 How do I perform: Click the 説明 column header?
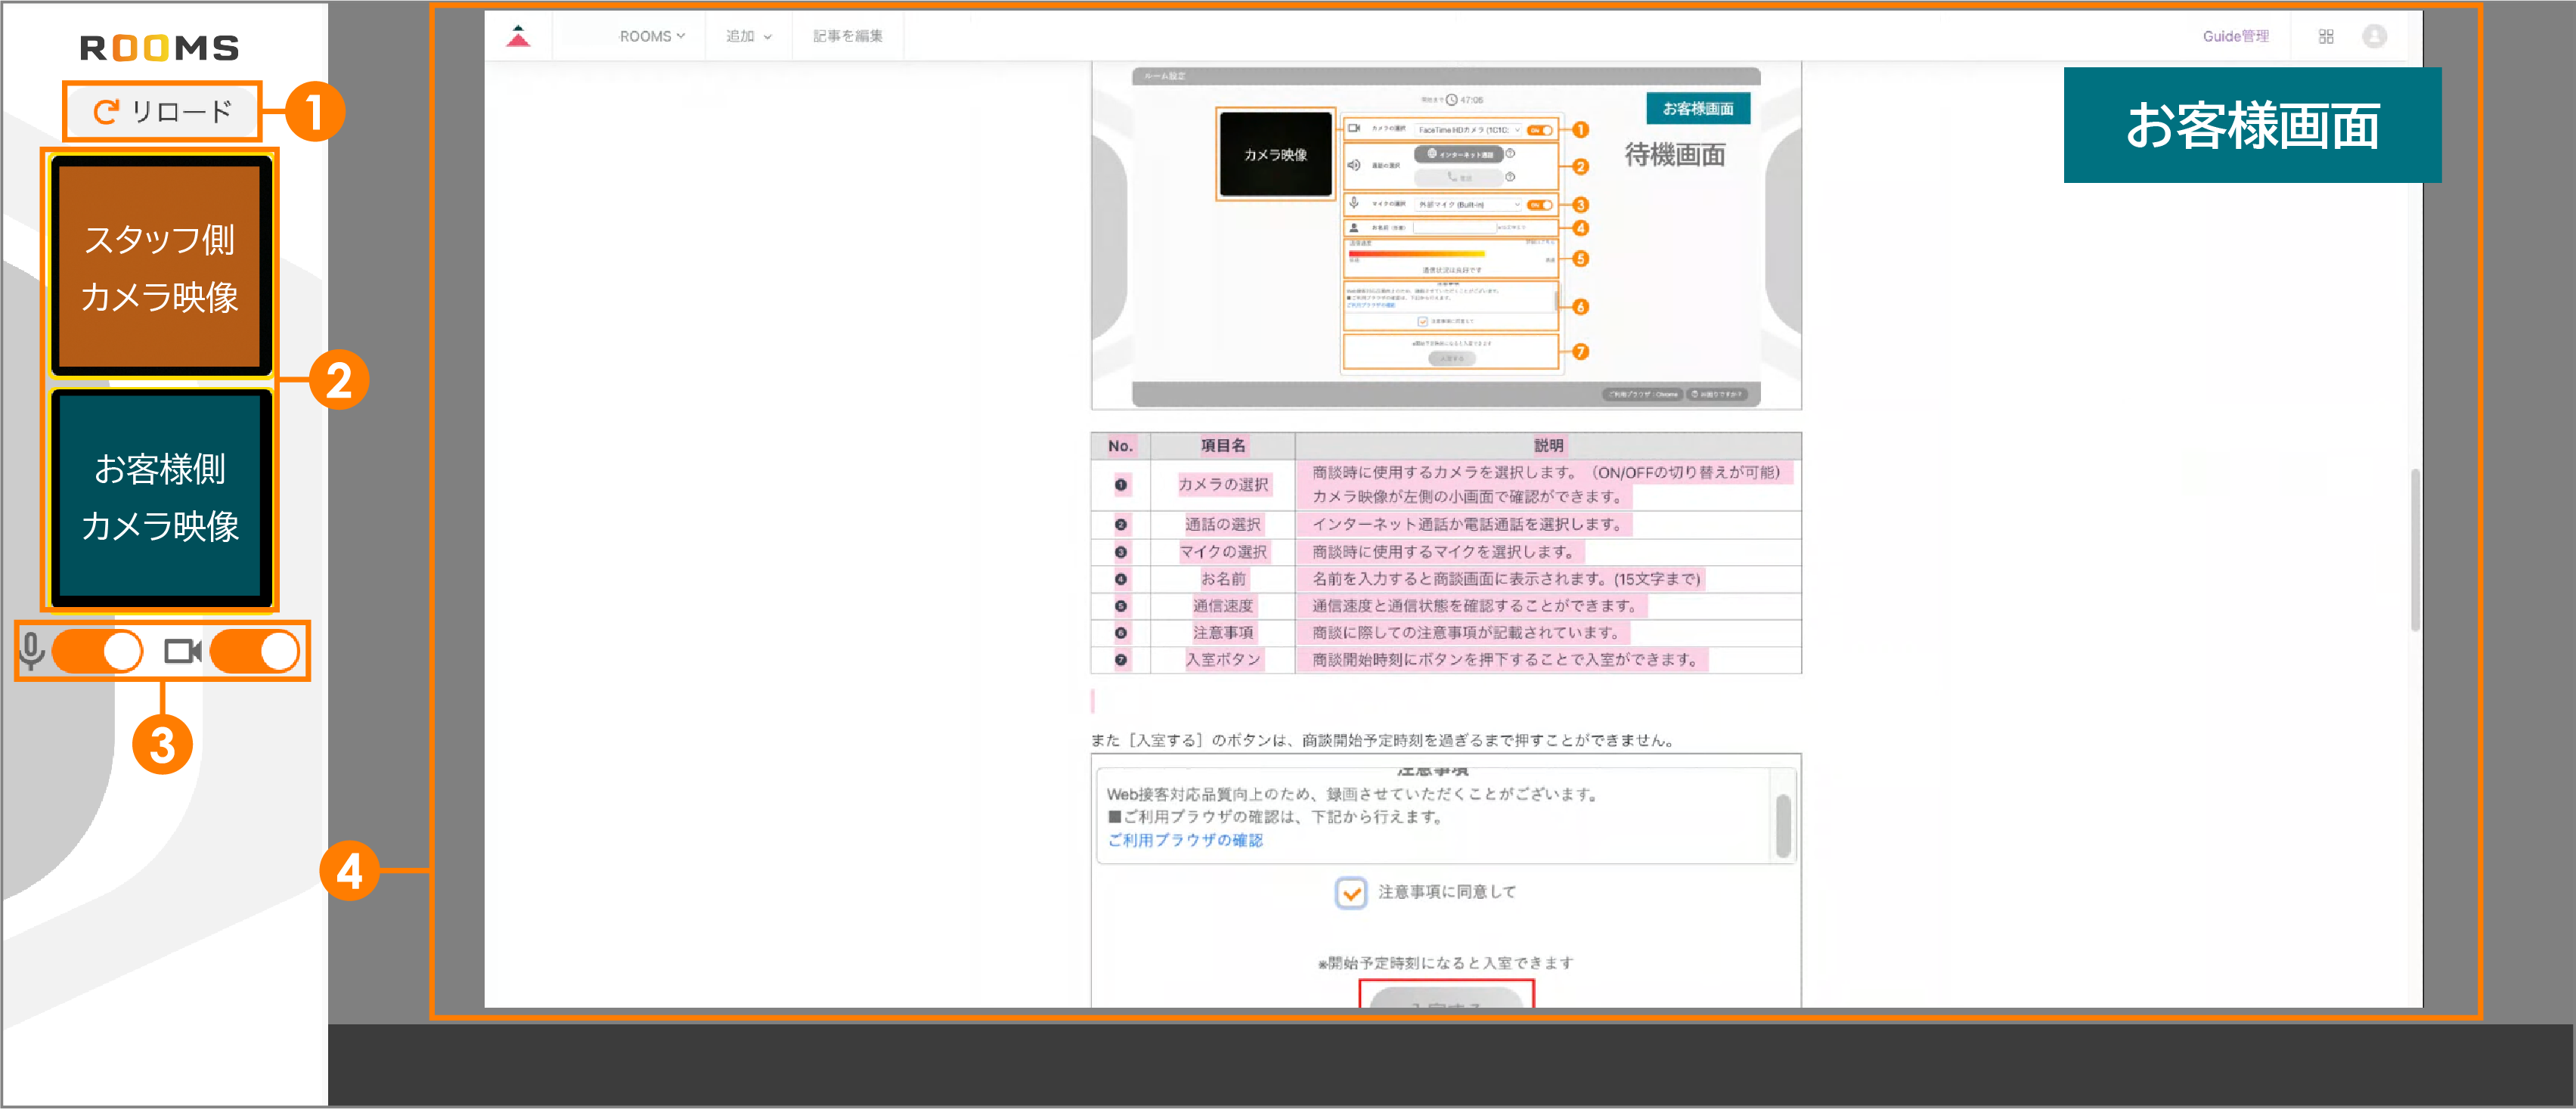[x=1548, y=446]
